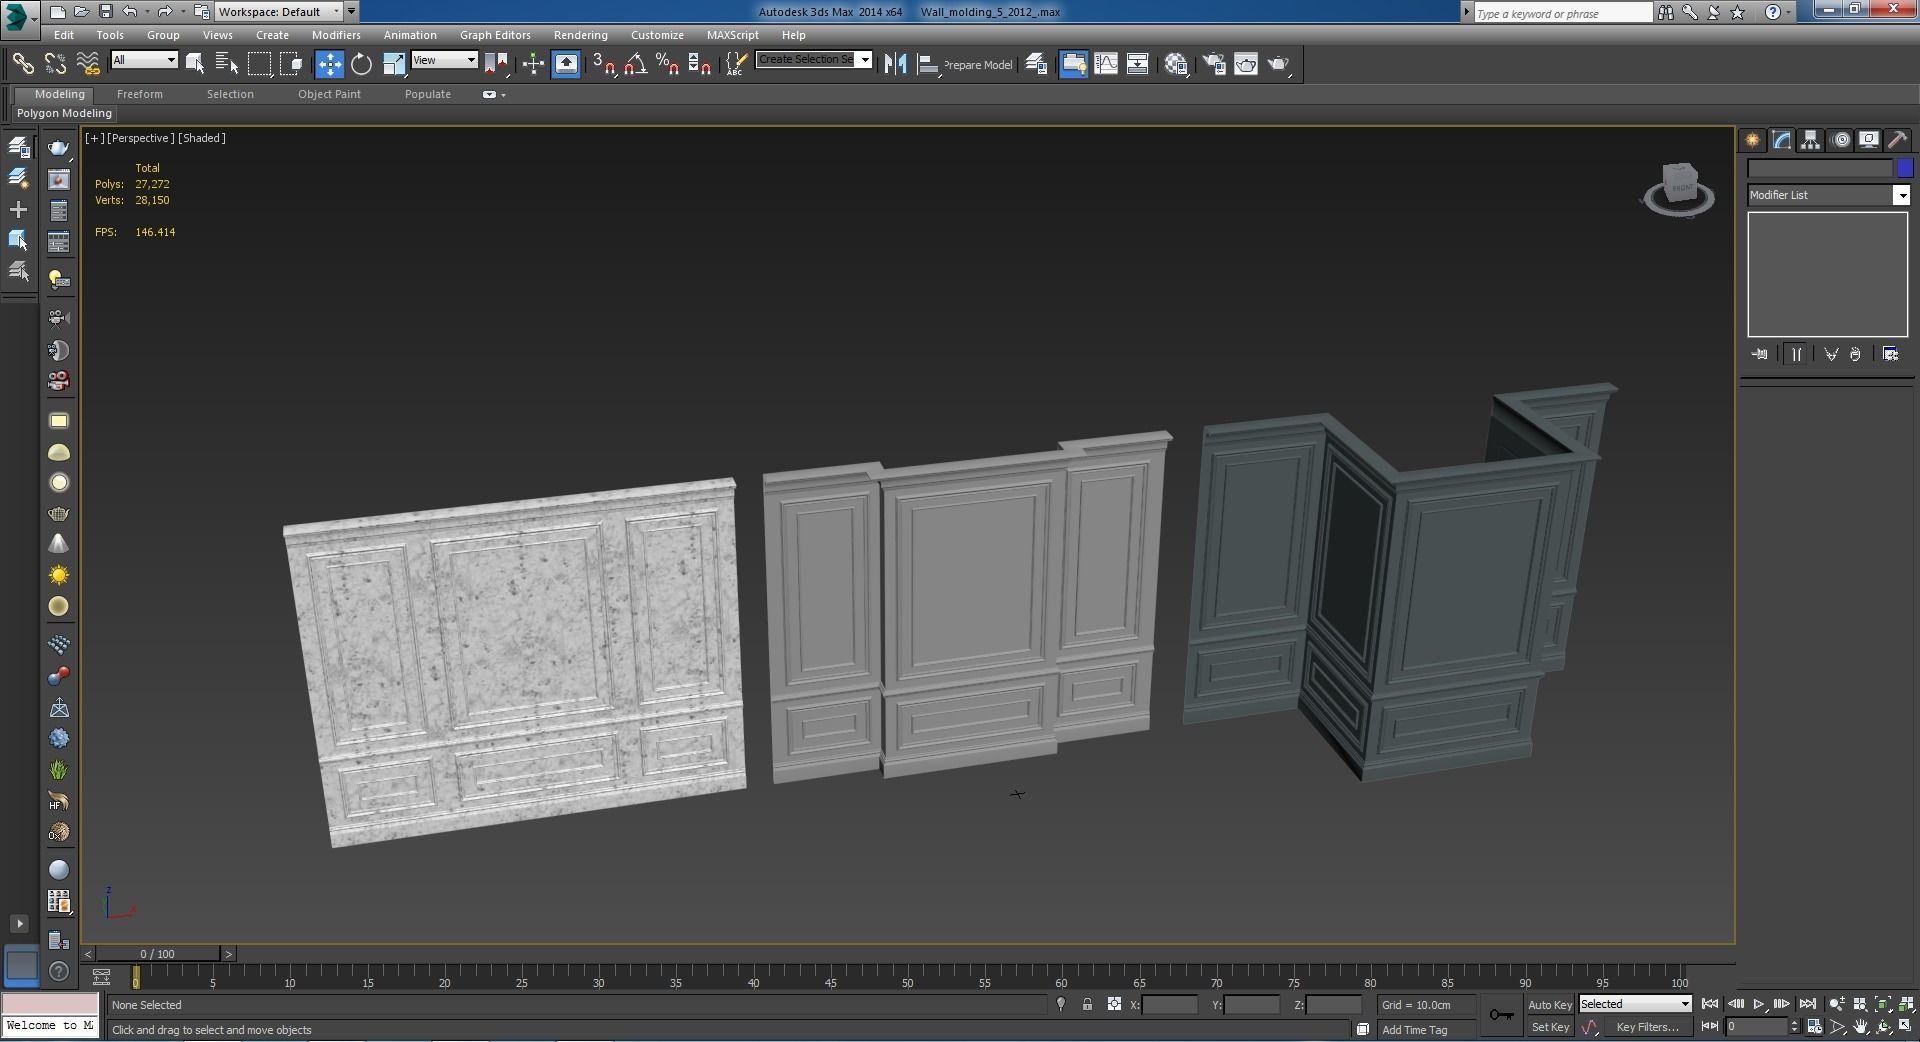Screen dimensions: 1920x1042
Task: Choose Rectangular Selection Region tool
Action: tap(259, 64)
